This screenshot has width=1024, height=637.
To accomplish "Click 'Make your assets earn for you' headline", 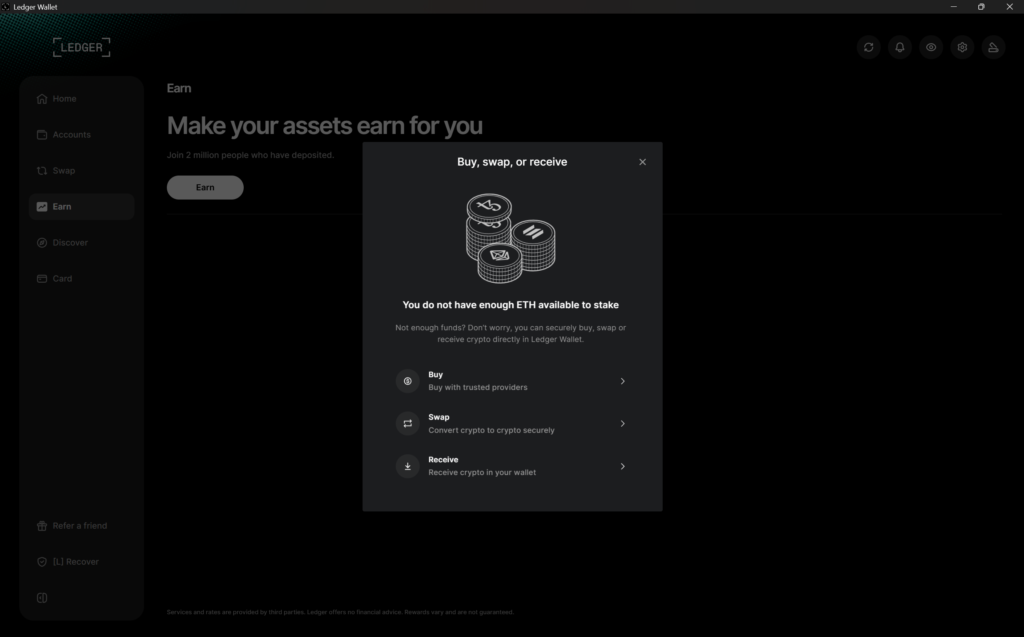I will 325,125.
